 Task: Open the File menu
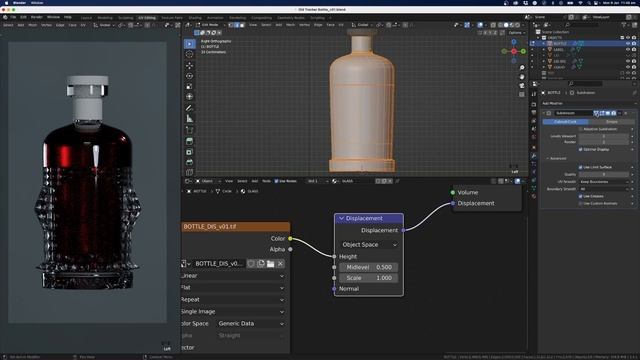(13, 17)
